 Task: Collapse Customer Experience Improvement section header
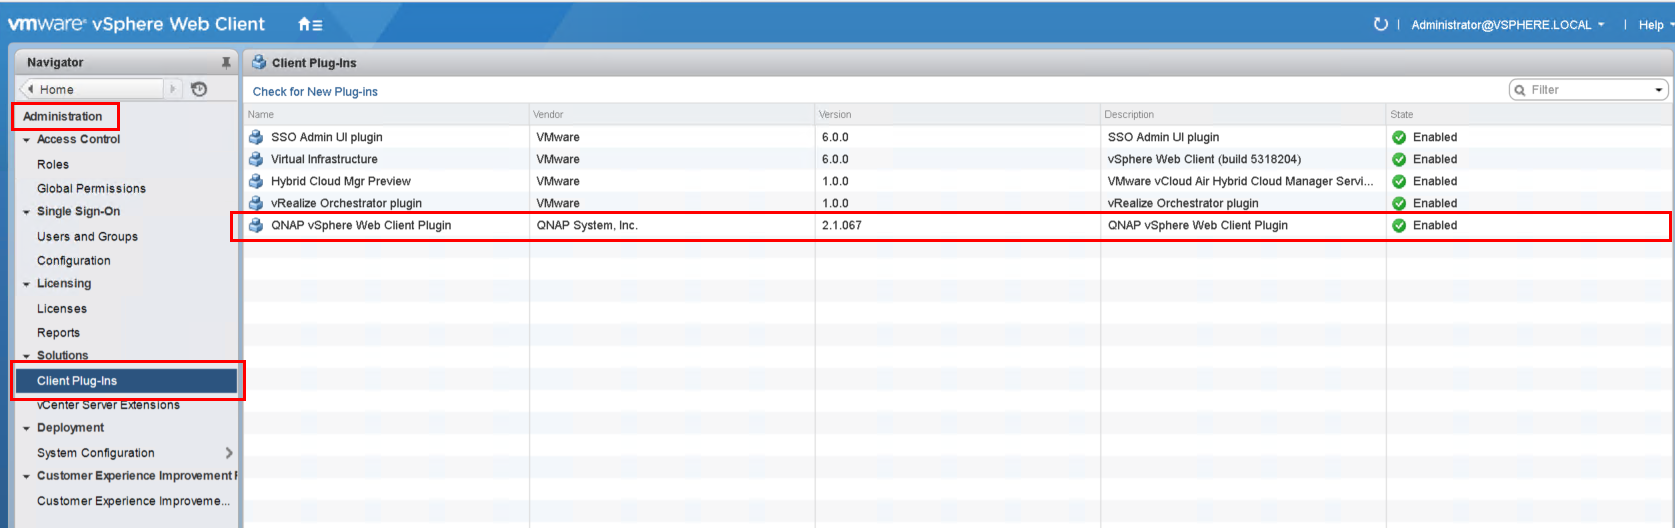[27, 476]
